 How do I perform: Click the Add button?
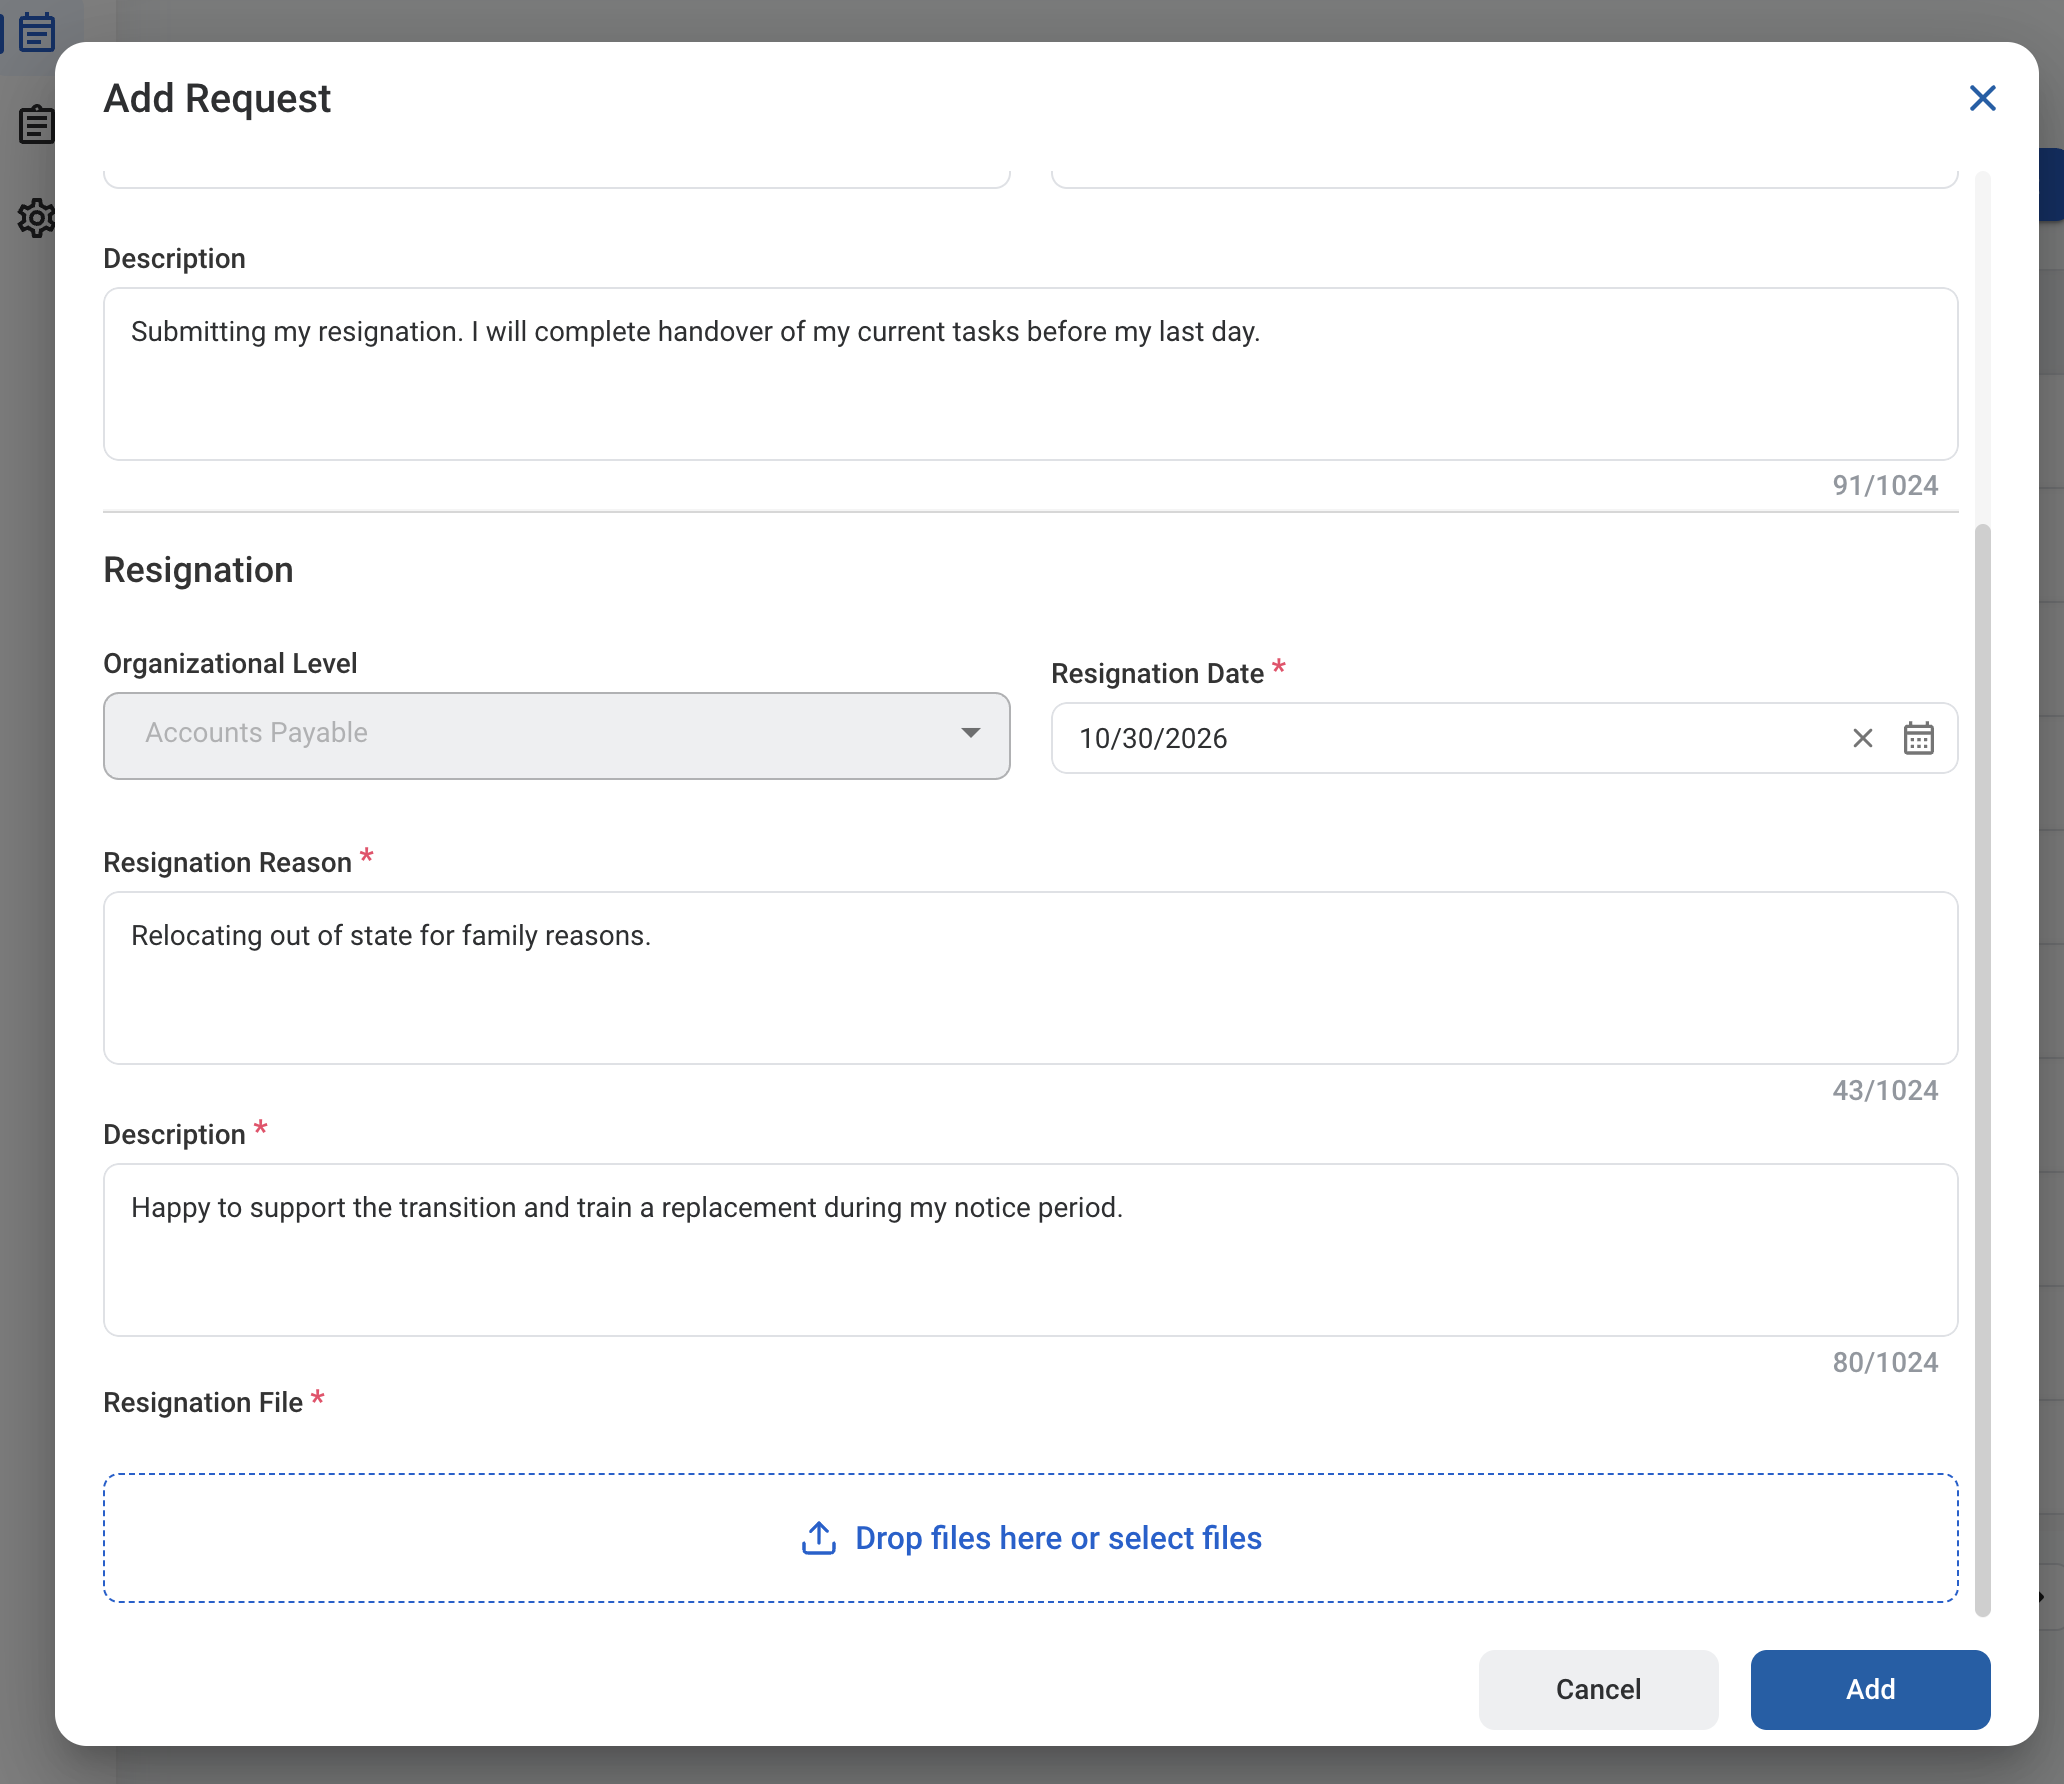(1870, 1689)
